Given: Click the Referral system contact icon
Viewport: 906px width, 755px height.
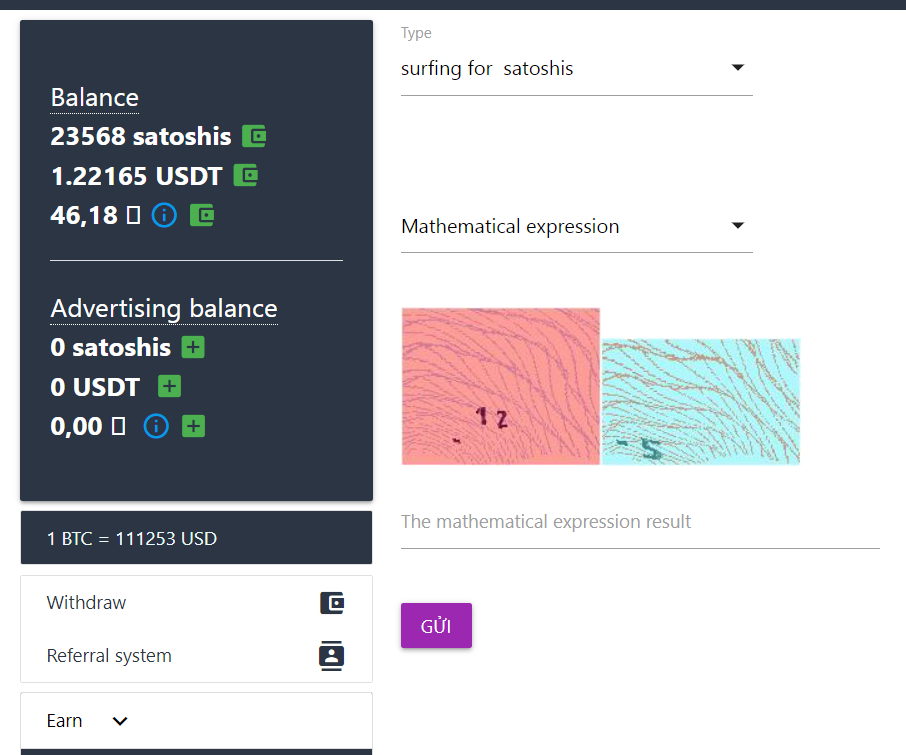Looking at the screenshot, I should [332, 656].
